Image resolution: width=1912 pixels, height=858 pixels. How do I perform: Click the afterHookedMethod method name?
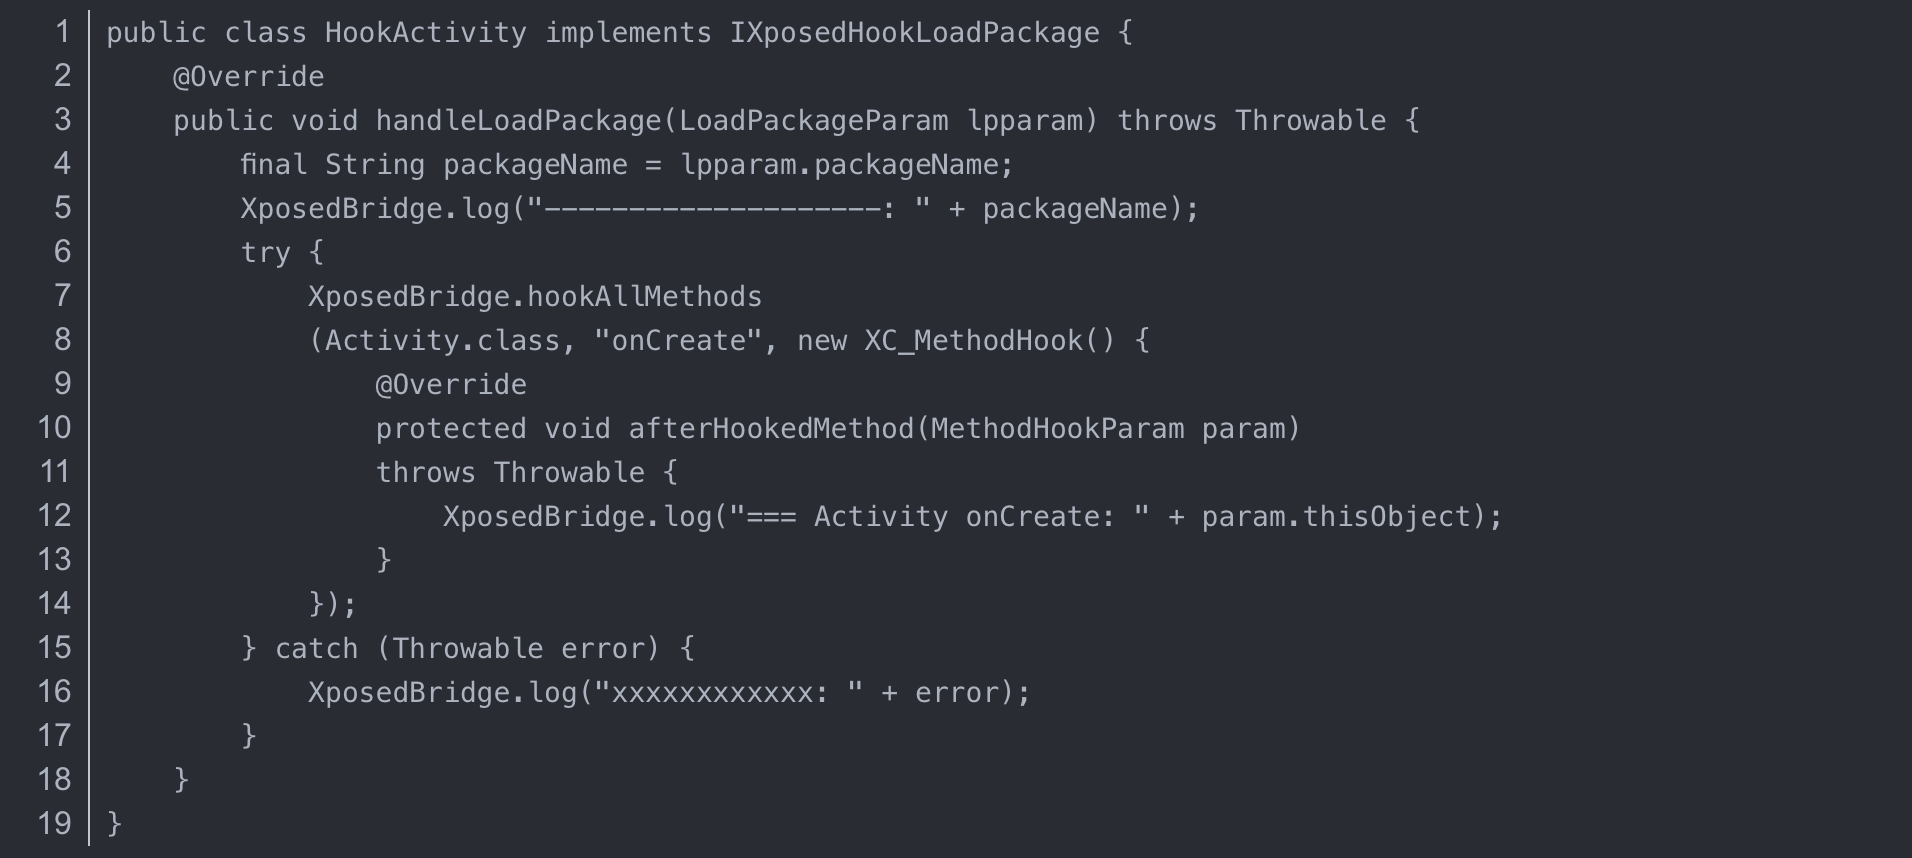click(x=770, y=429)
